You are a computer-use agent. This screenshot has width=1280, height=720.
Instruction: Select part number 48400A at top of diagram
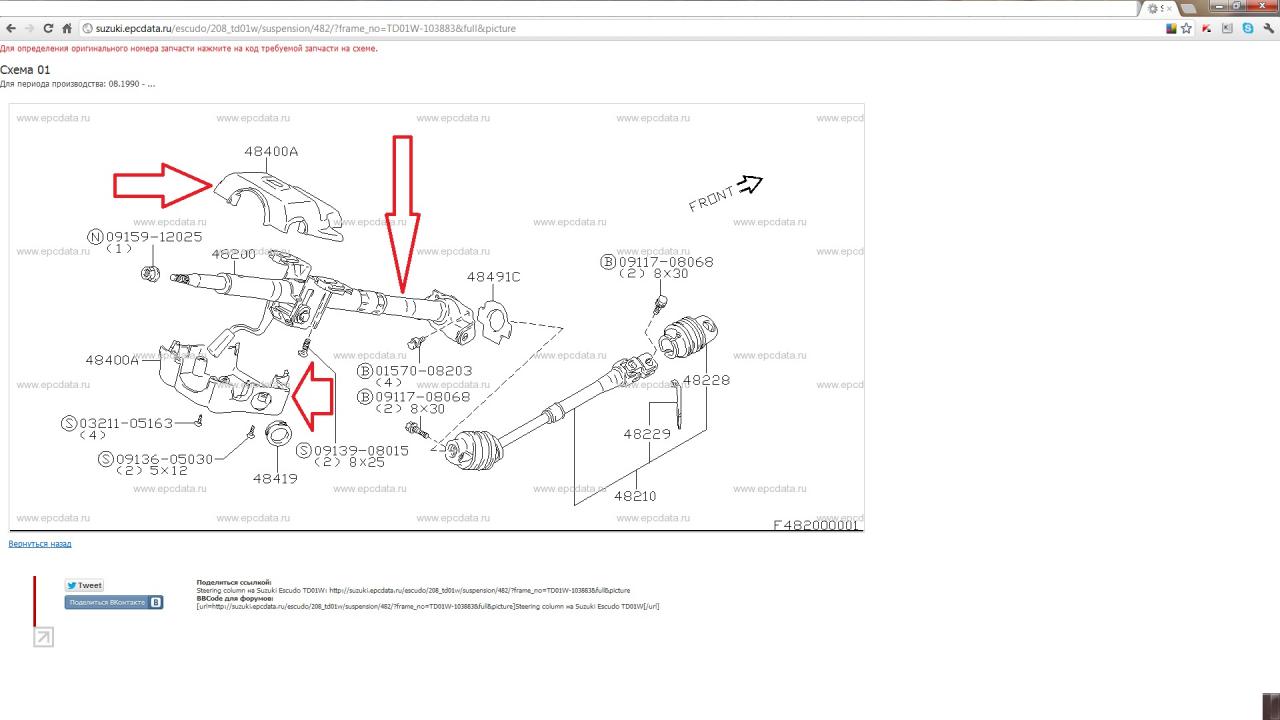point(271,152)
